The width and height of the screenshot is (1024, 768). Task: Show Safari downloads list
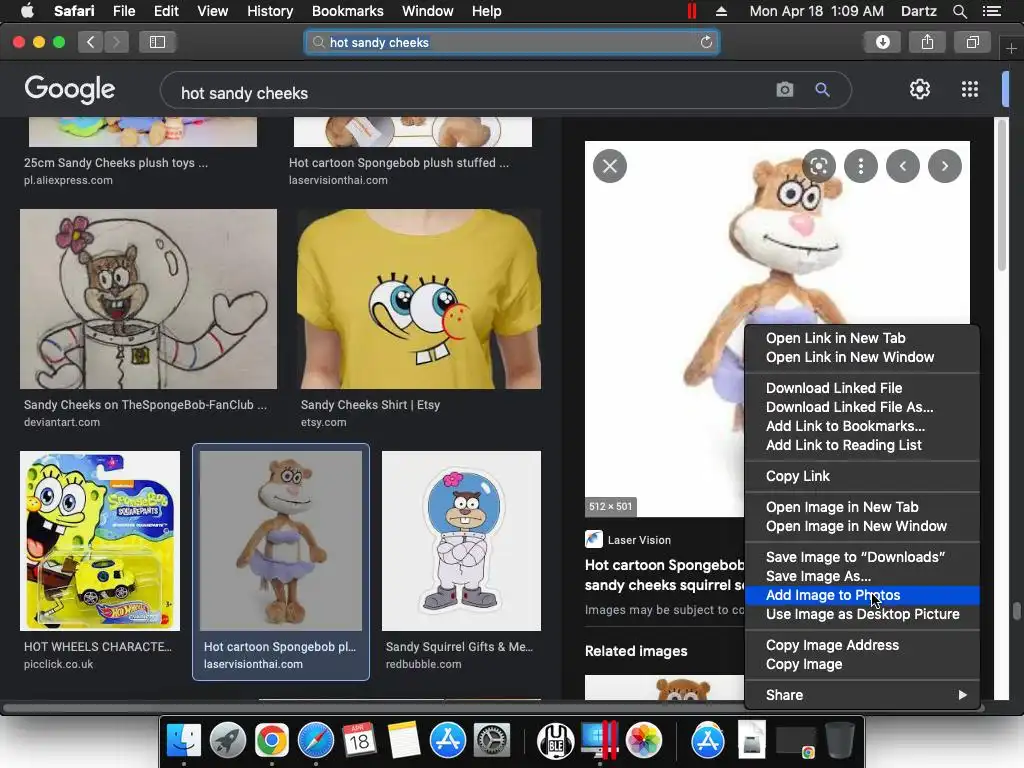883,42
